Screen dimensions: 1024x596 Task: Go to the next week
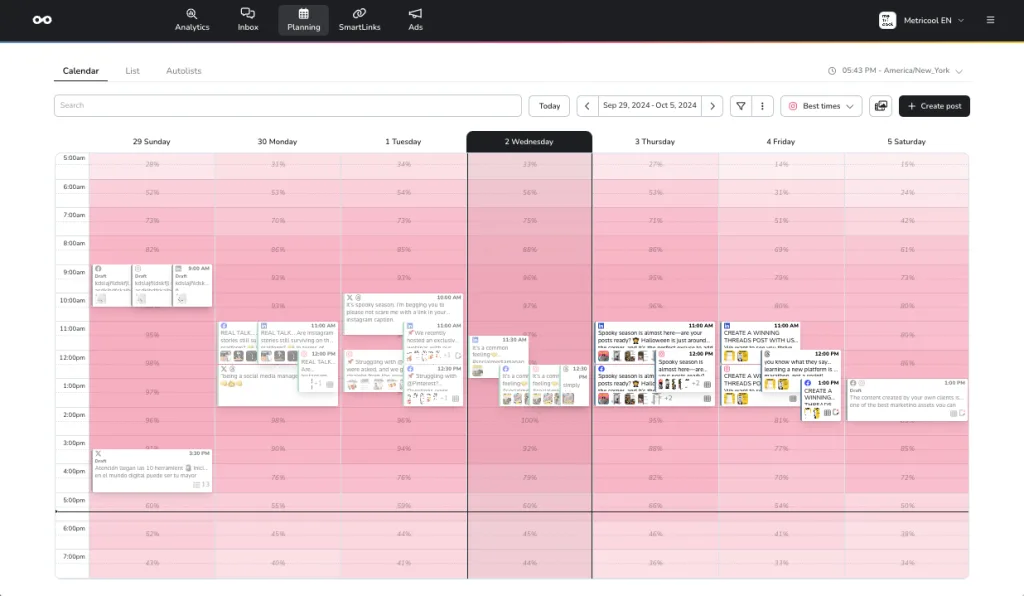coord(712,106)
